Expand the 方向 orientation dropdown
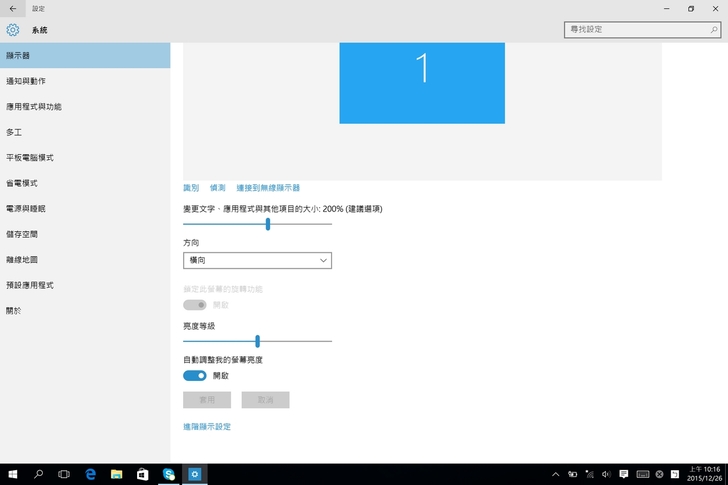Screen dimensions: 728x485 click(x=257, y=260)
